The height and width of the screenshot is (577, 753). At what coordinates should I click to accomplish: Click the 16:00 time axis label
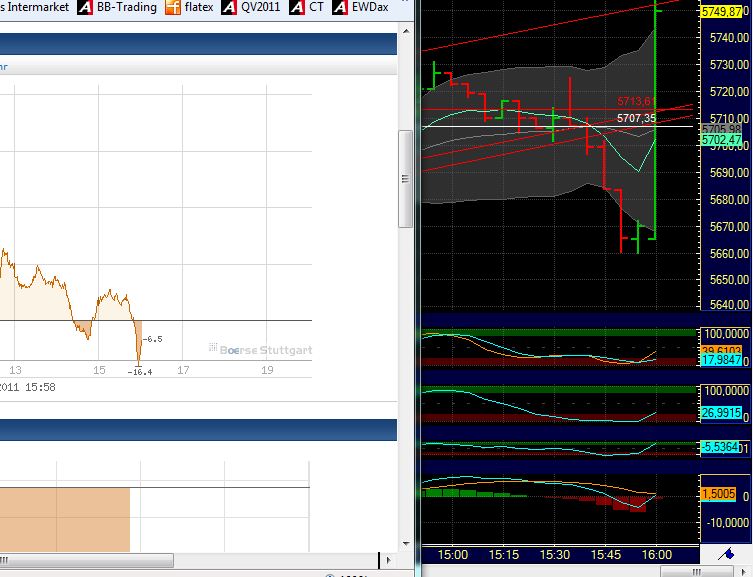(x=657, y=555)
